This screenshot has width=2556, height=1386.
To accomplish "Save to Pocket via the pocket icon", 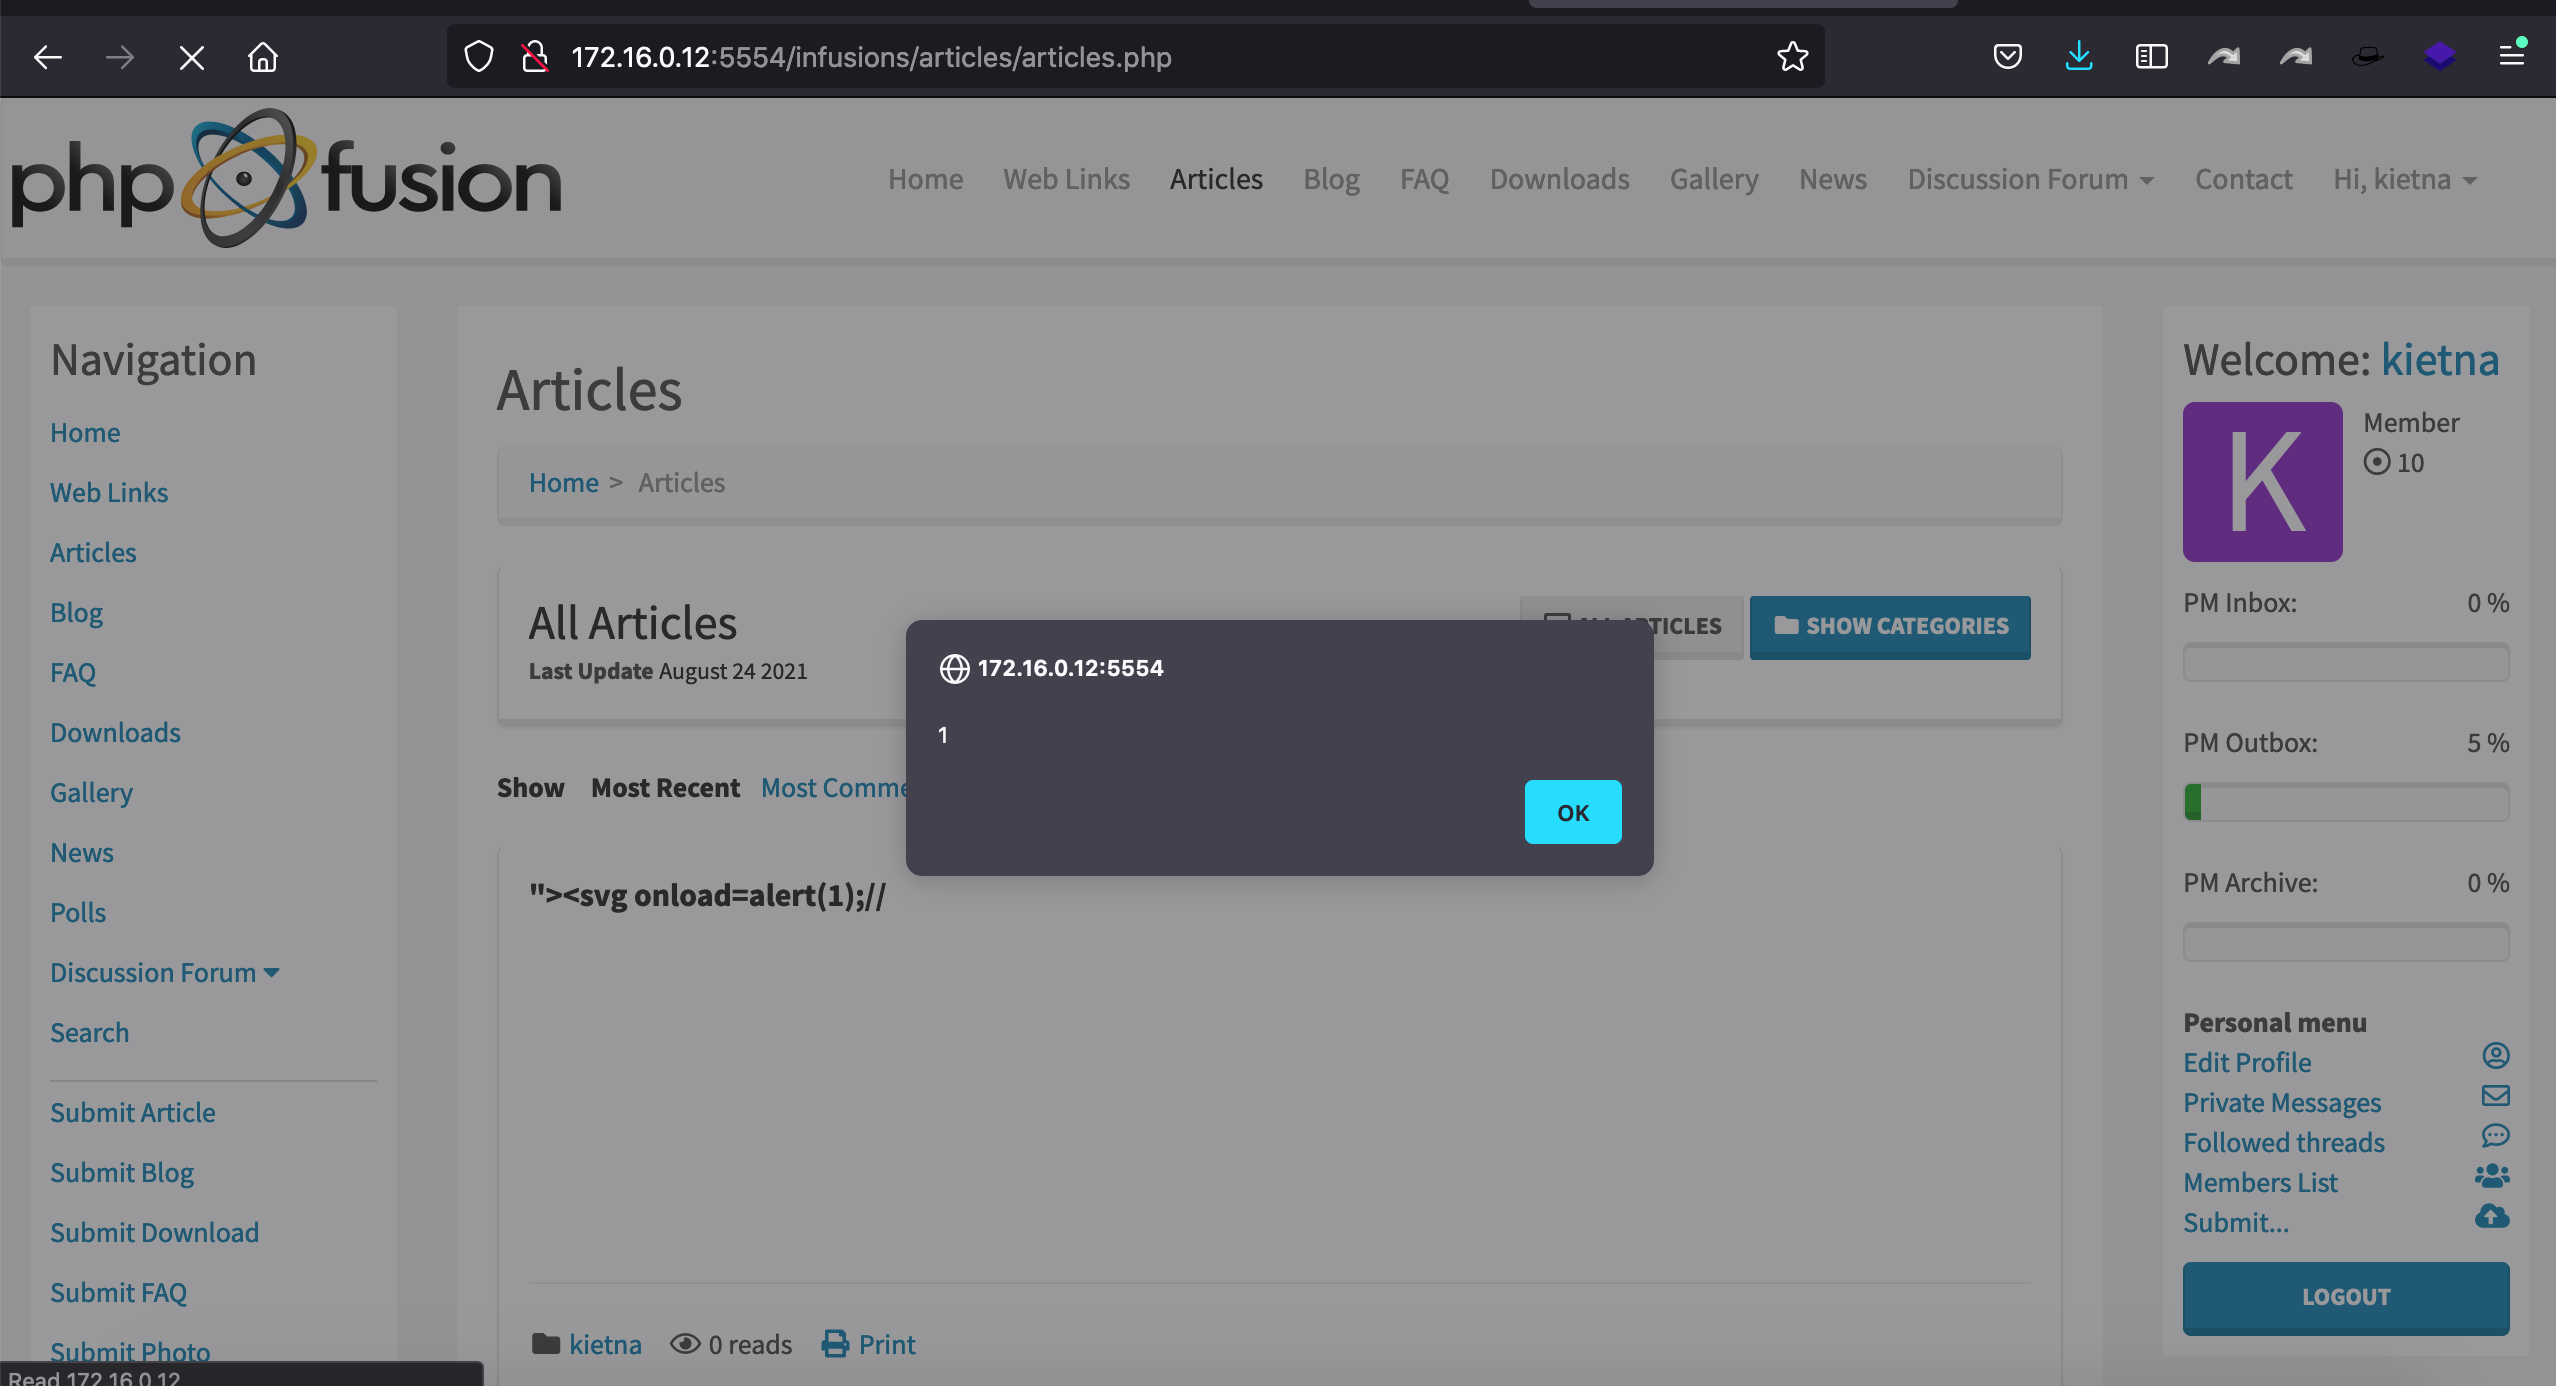I will click(x=2007, y=56).
